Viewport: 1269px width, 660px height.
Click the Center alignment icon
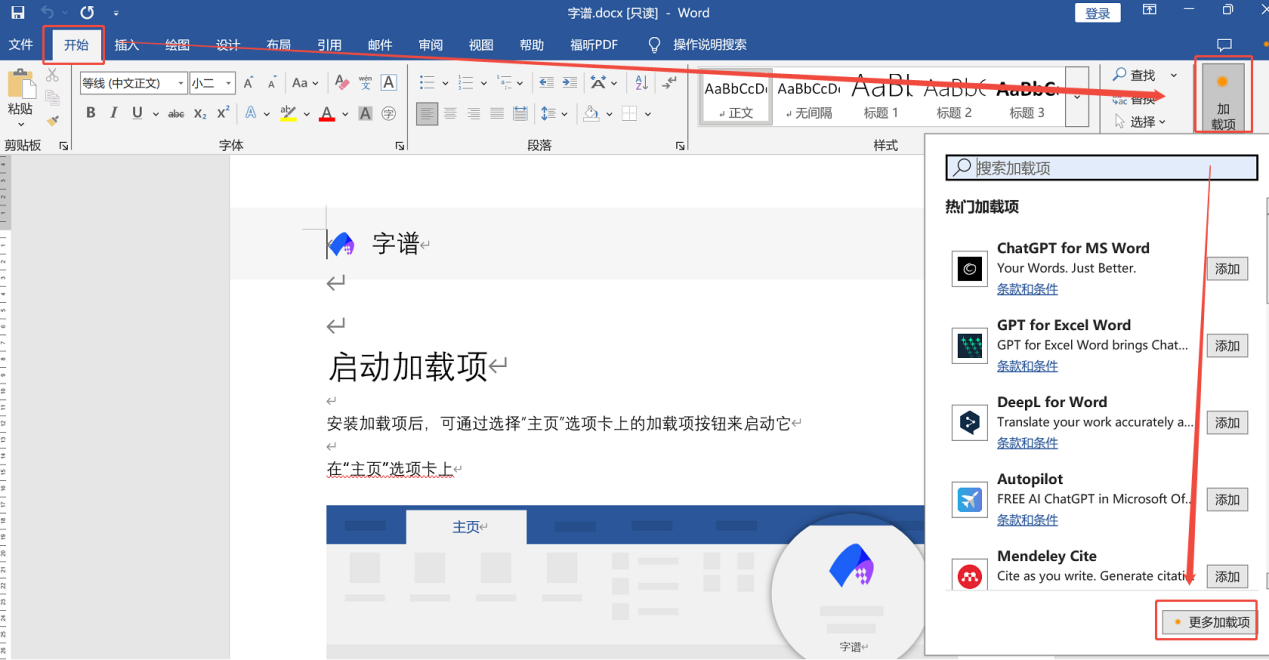coord(450,114)
